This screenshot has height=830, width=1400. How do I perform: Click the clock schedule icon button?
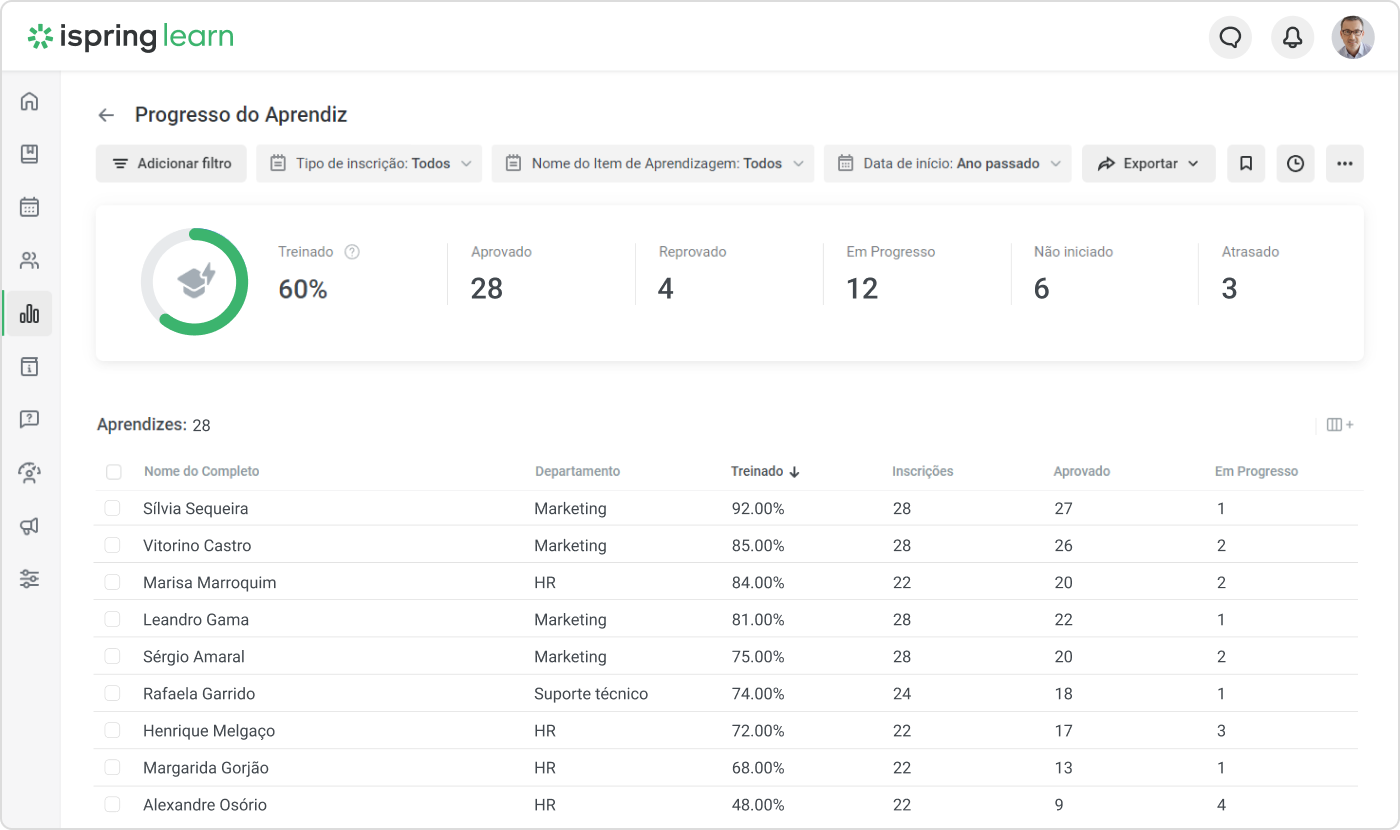point(1295,163)
